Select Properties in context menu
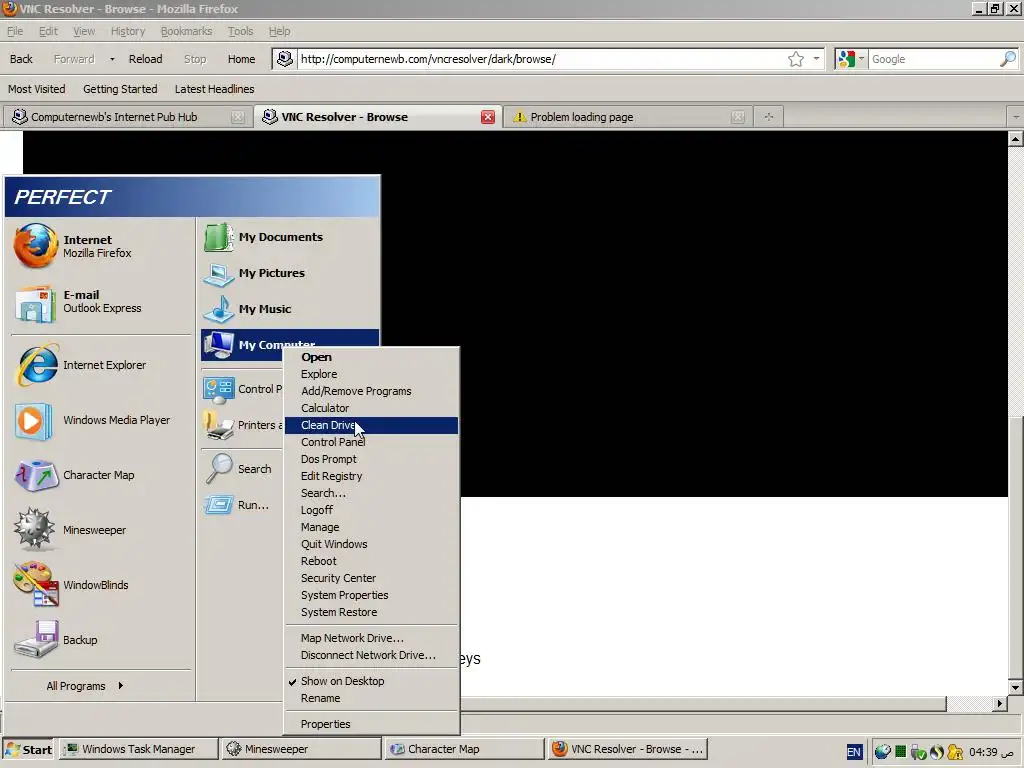This screenshot has height=768, width=1024. (372, 724)
